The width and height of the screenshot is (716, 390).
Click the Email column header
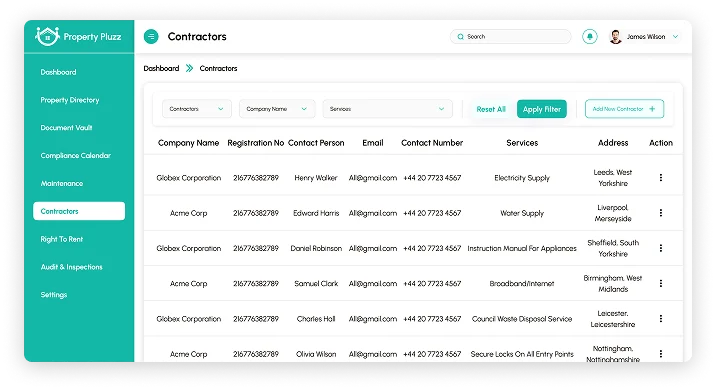coord(373,143)
